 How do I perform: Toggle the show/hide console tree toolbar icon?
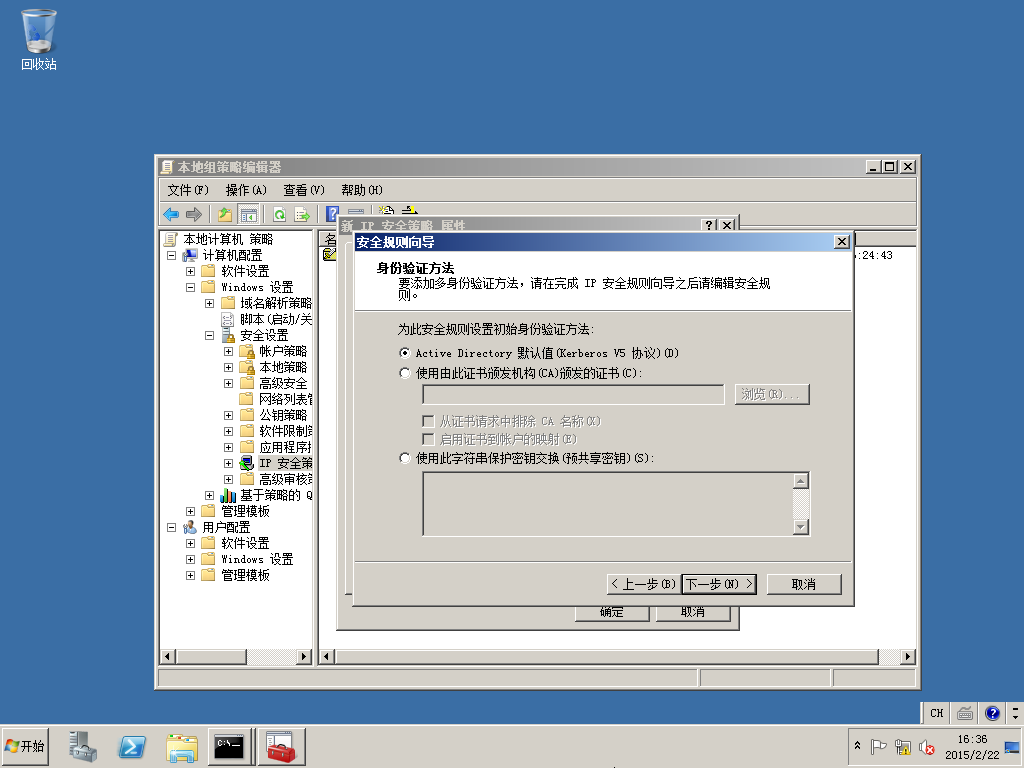248,214
